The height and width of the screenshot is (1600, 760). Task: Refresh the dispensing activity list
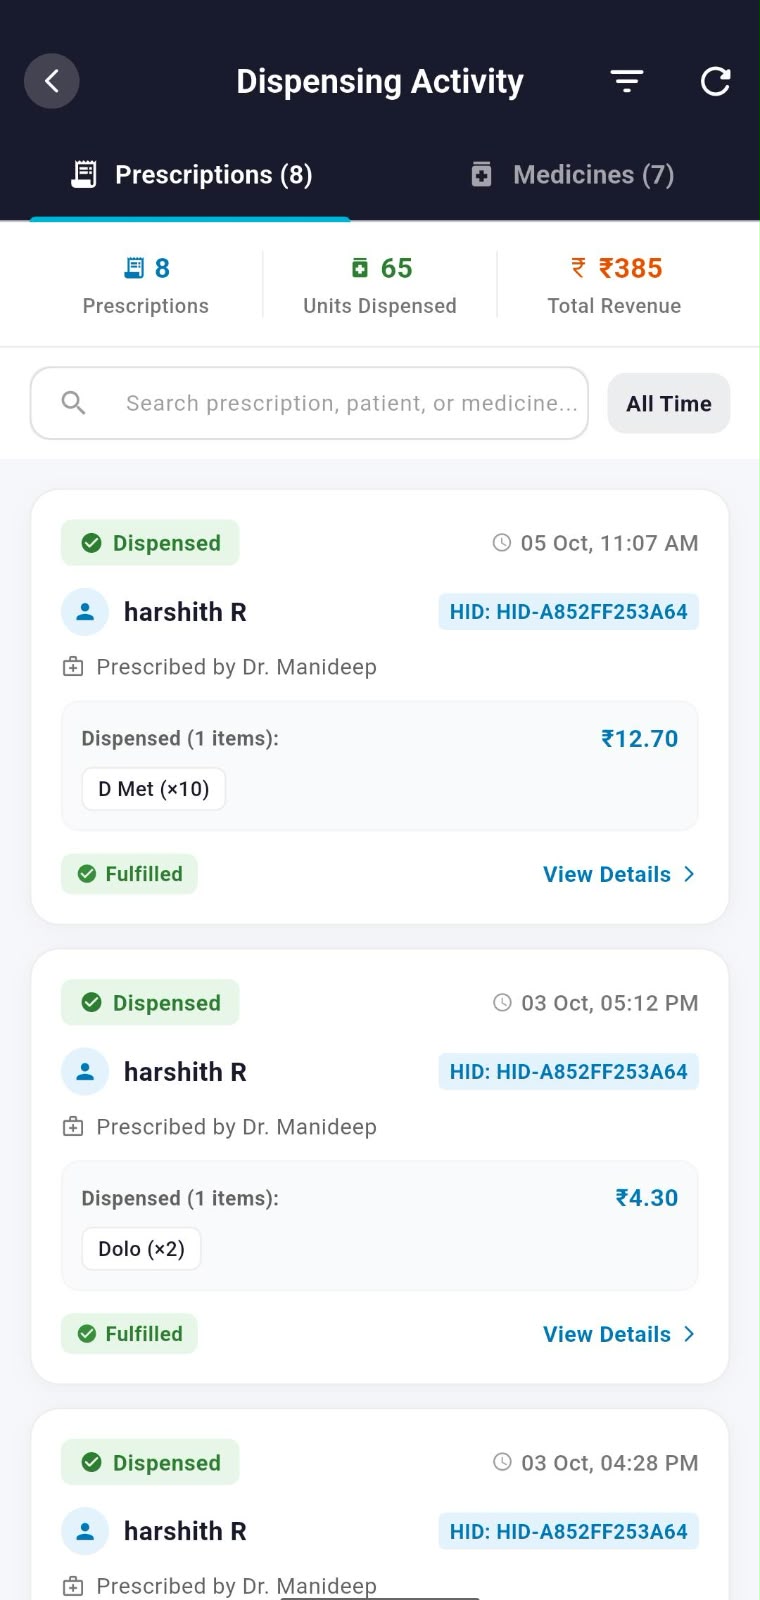[x=715, y=81]
